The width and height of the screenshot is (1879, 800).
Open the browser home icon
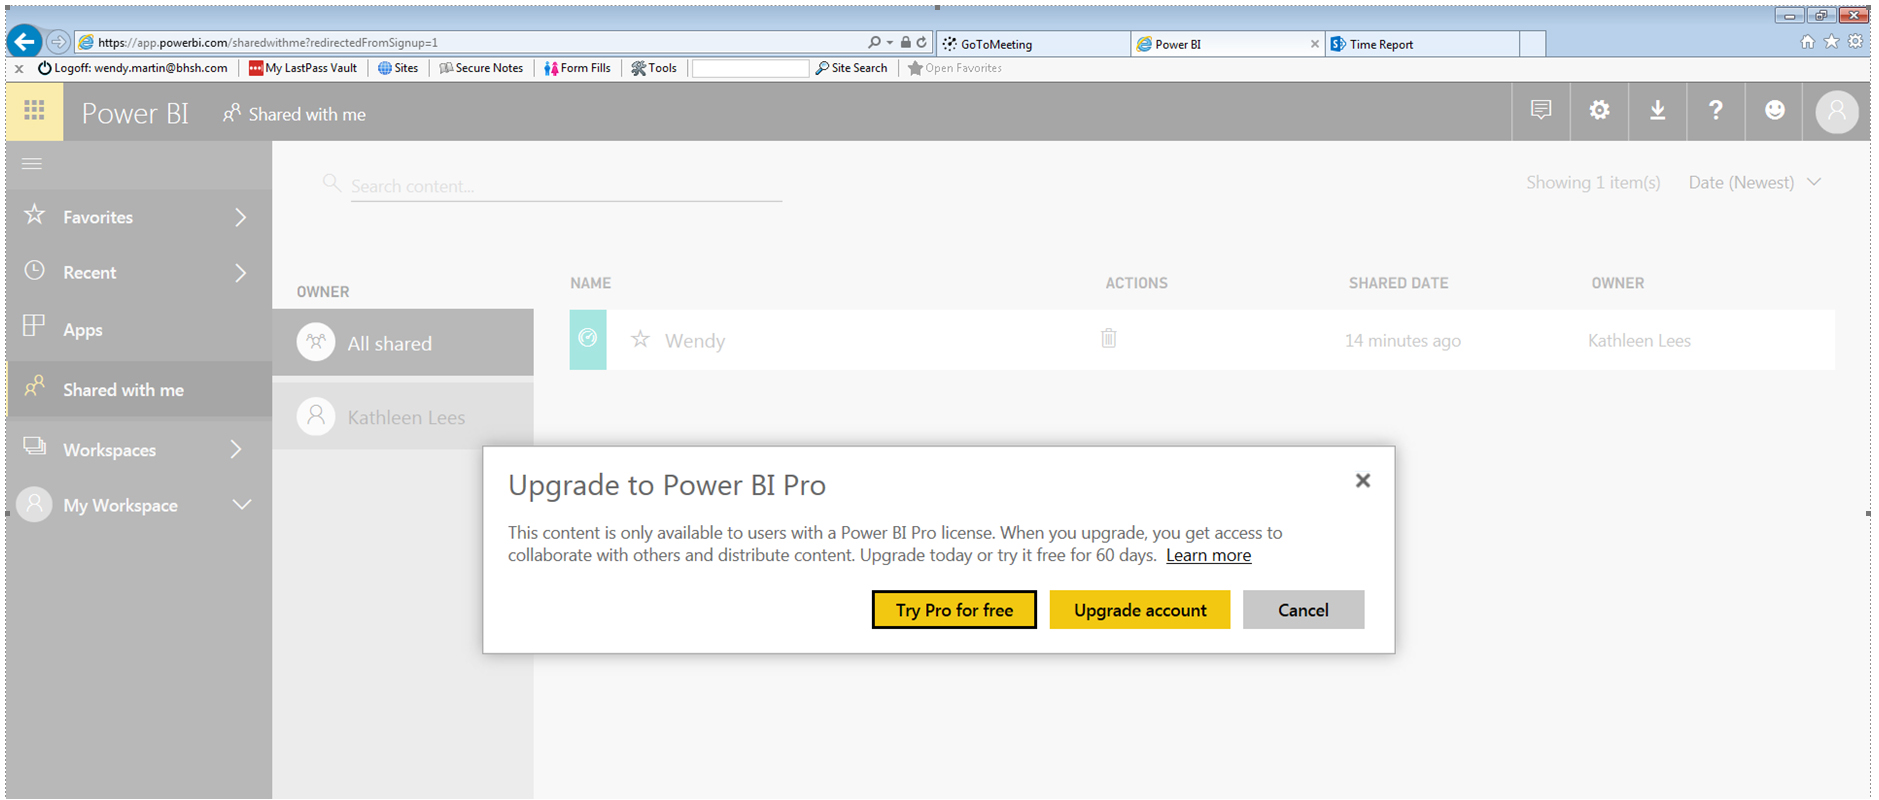pos(1808,42)
